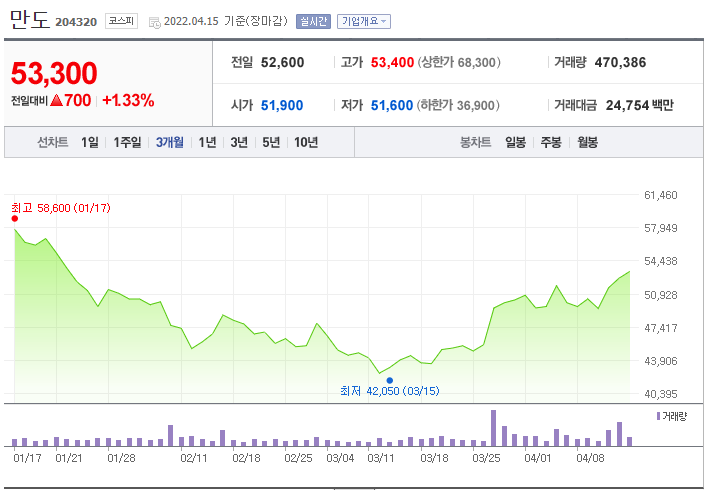Click the 시가 value 51,900
704x490 pixels.
click(282, 106)
